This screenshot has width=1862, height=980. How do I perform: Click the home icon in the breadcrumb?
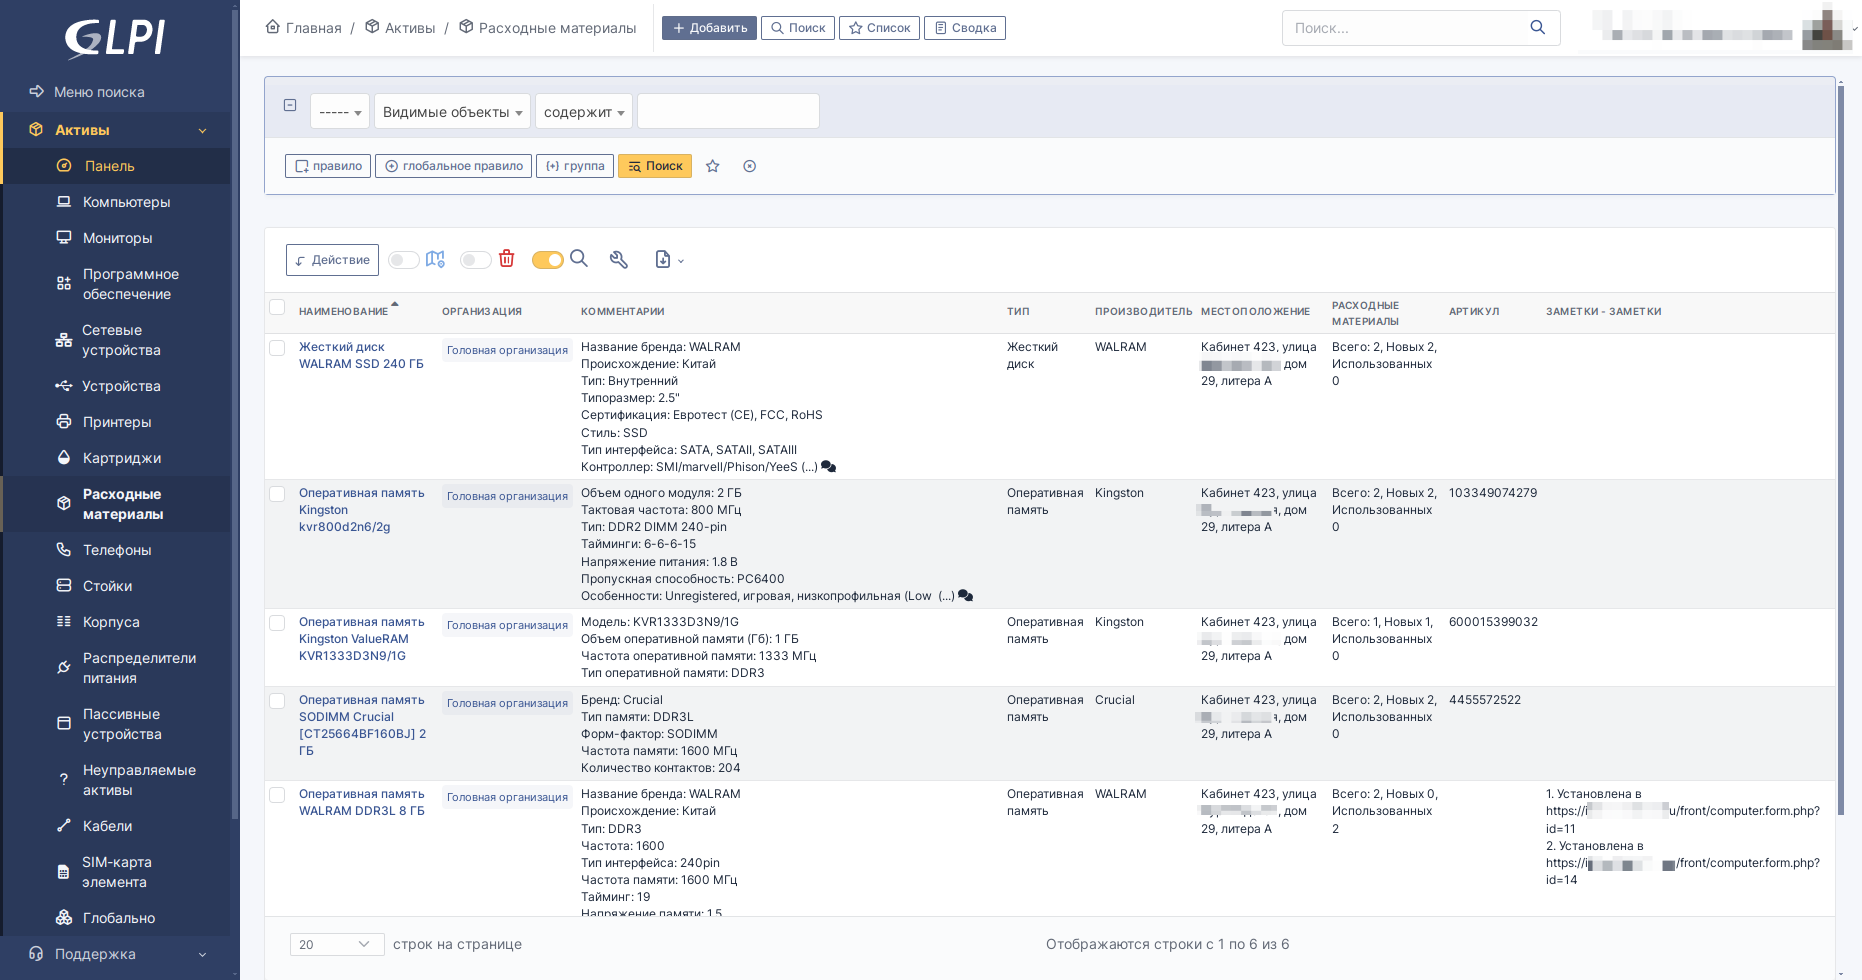[273, 27]
